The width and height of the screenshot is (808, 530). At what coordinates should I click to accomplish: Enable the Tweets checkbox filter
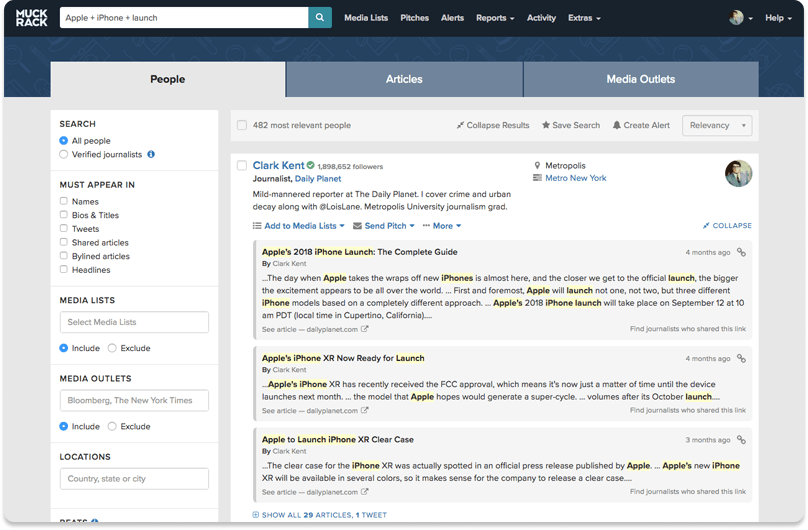coord(64,229)
